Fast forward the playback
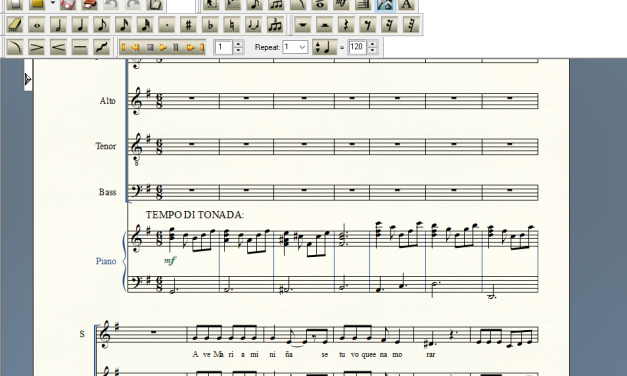 tap(190, 47)
